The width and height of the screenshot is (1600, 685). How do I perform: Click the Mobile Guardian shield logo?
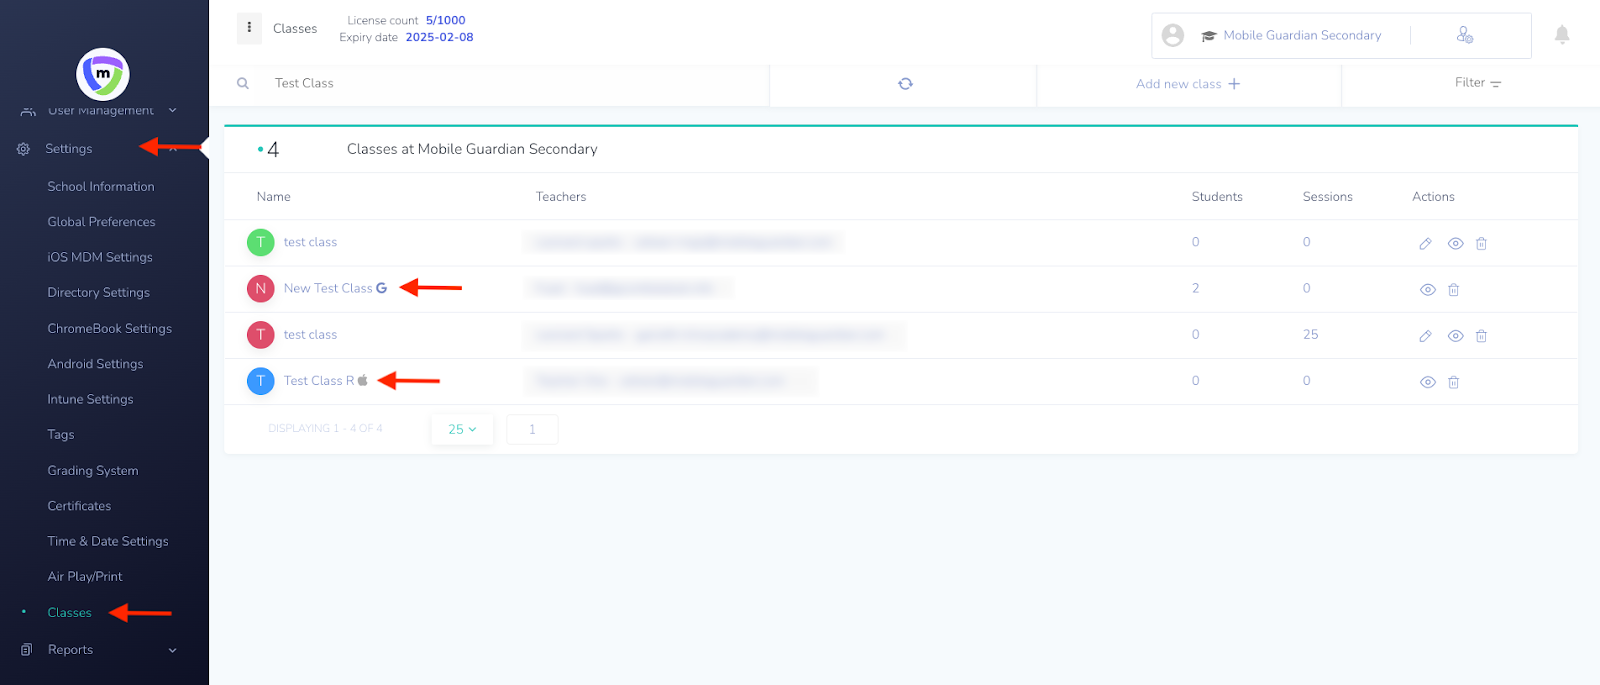tap(103, 74)
